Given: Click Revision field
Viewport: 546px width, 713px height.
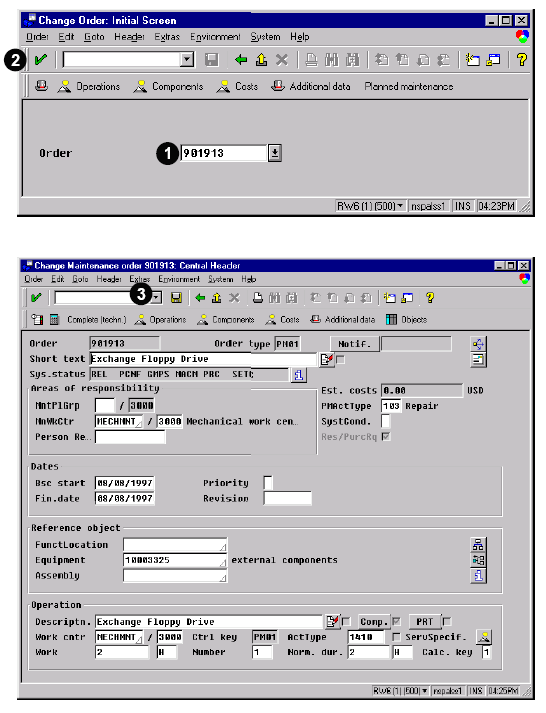Looking at the screenshot, I should tap(288, 498).
